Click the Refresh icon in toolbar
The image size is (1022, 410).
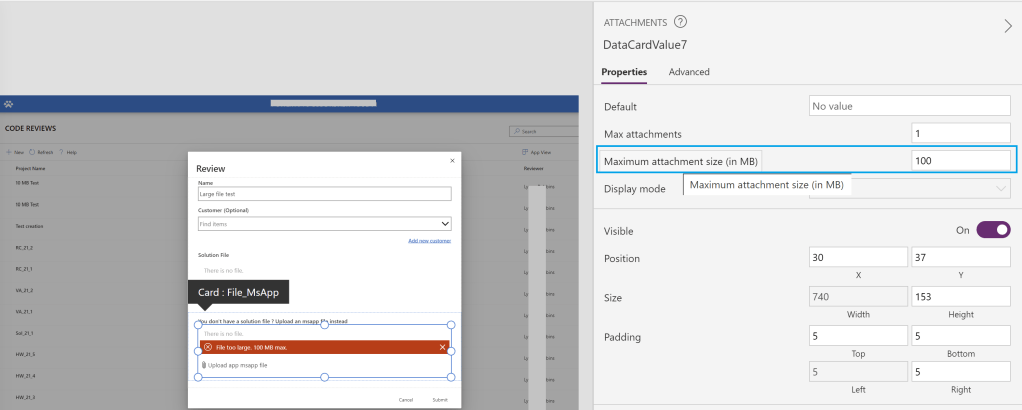pos(33,152)
